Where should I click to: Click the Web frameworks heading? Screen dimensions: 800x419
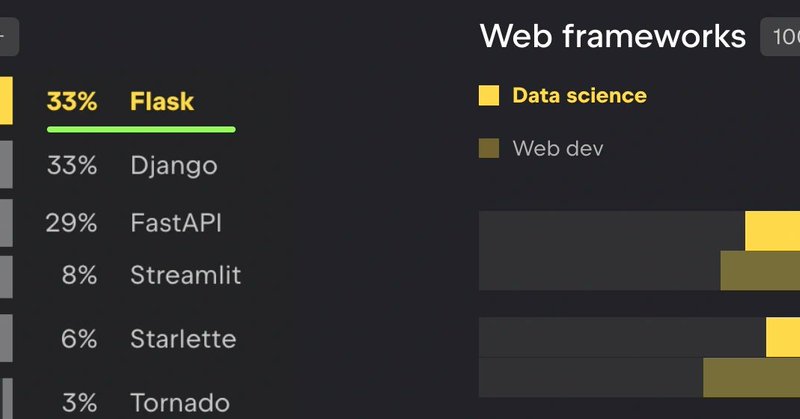[613, 36]
